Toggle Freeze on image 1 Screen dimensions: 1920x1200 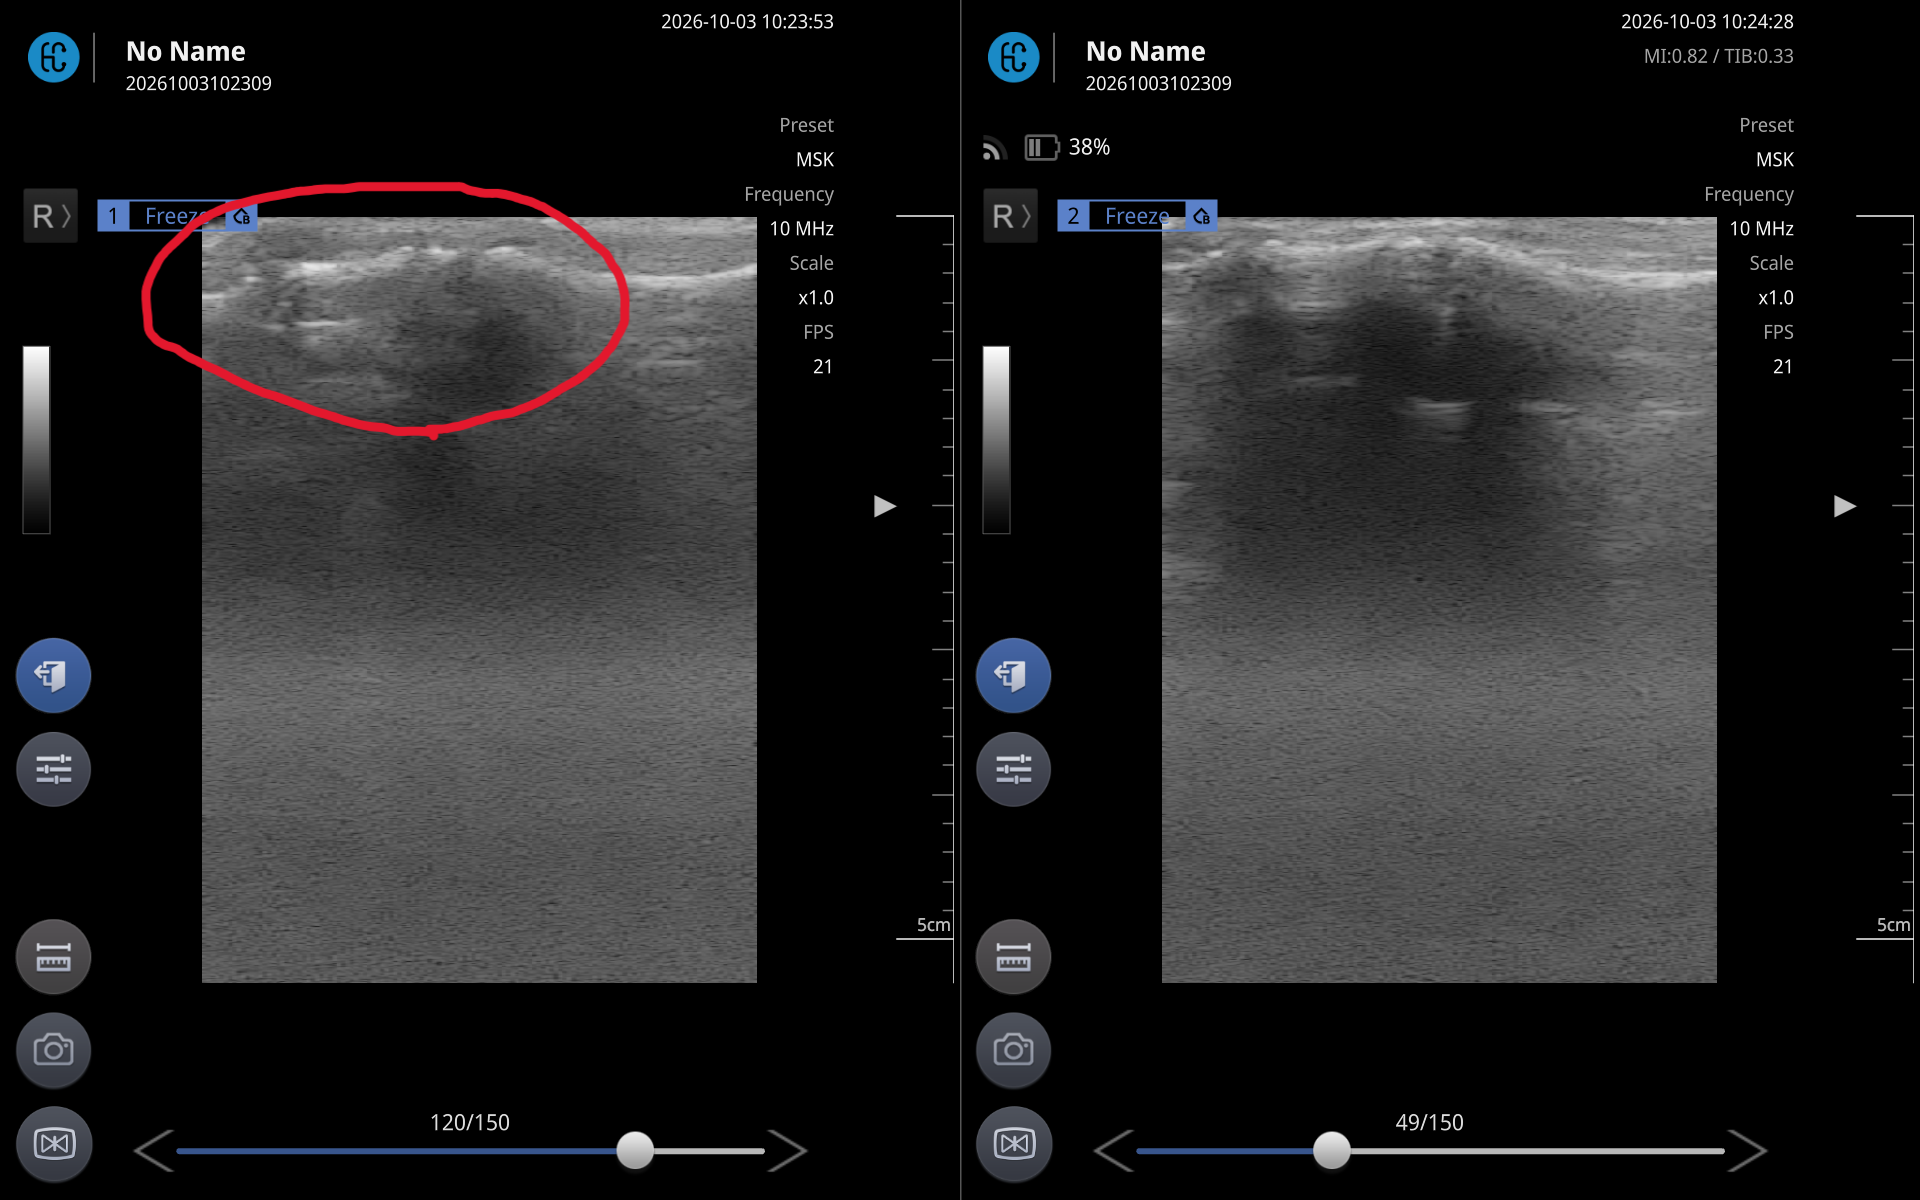click(177, 216)
